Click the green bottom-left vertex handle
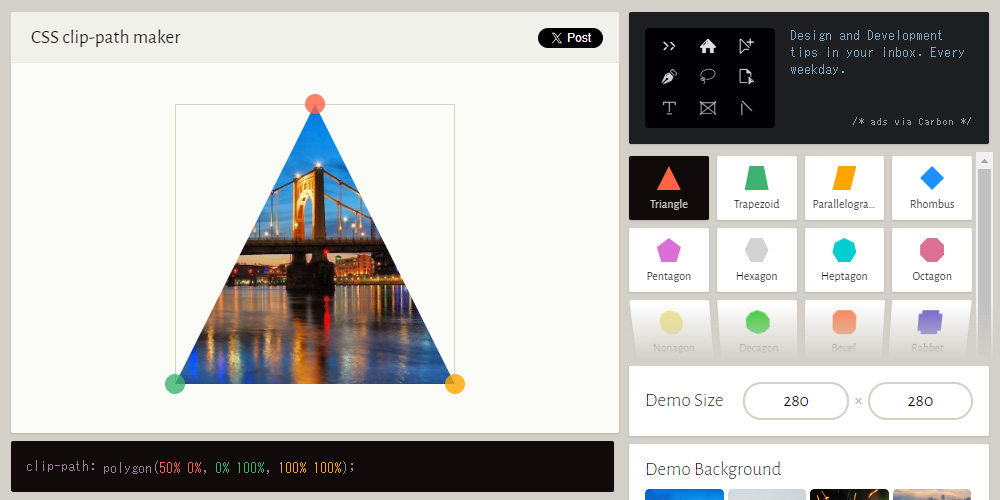The image size is (1000, 500). pyautogui.click(x=175, y=384)
